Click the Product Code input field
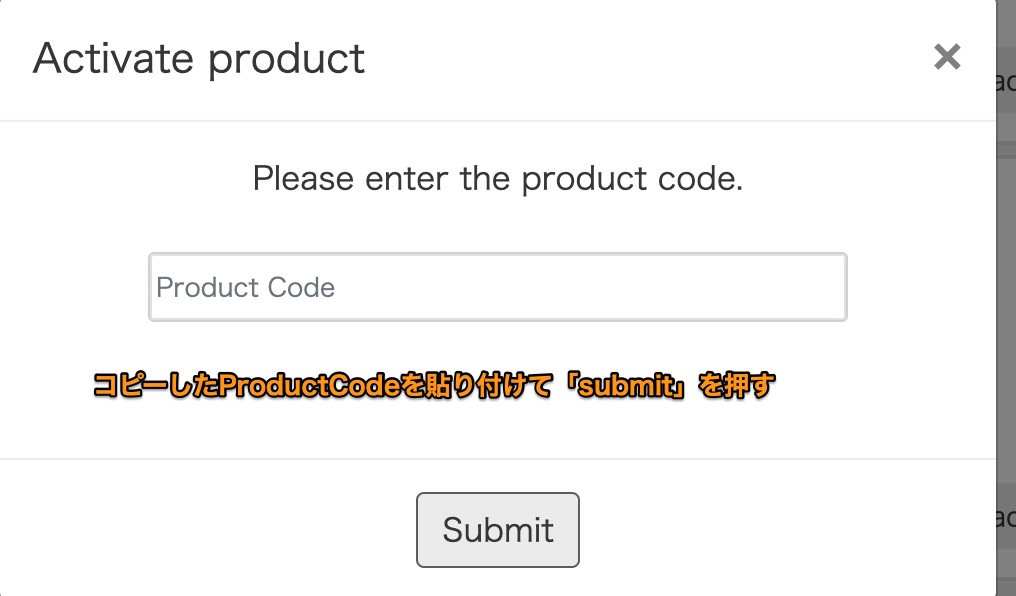 [498, 287]
